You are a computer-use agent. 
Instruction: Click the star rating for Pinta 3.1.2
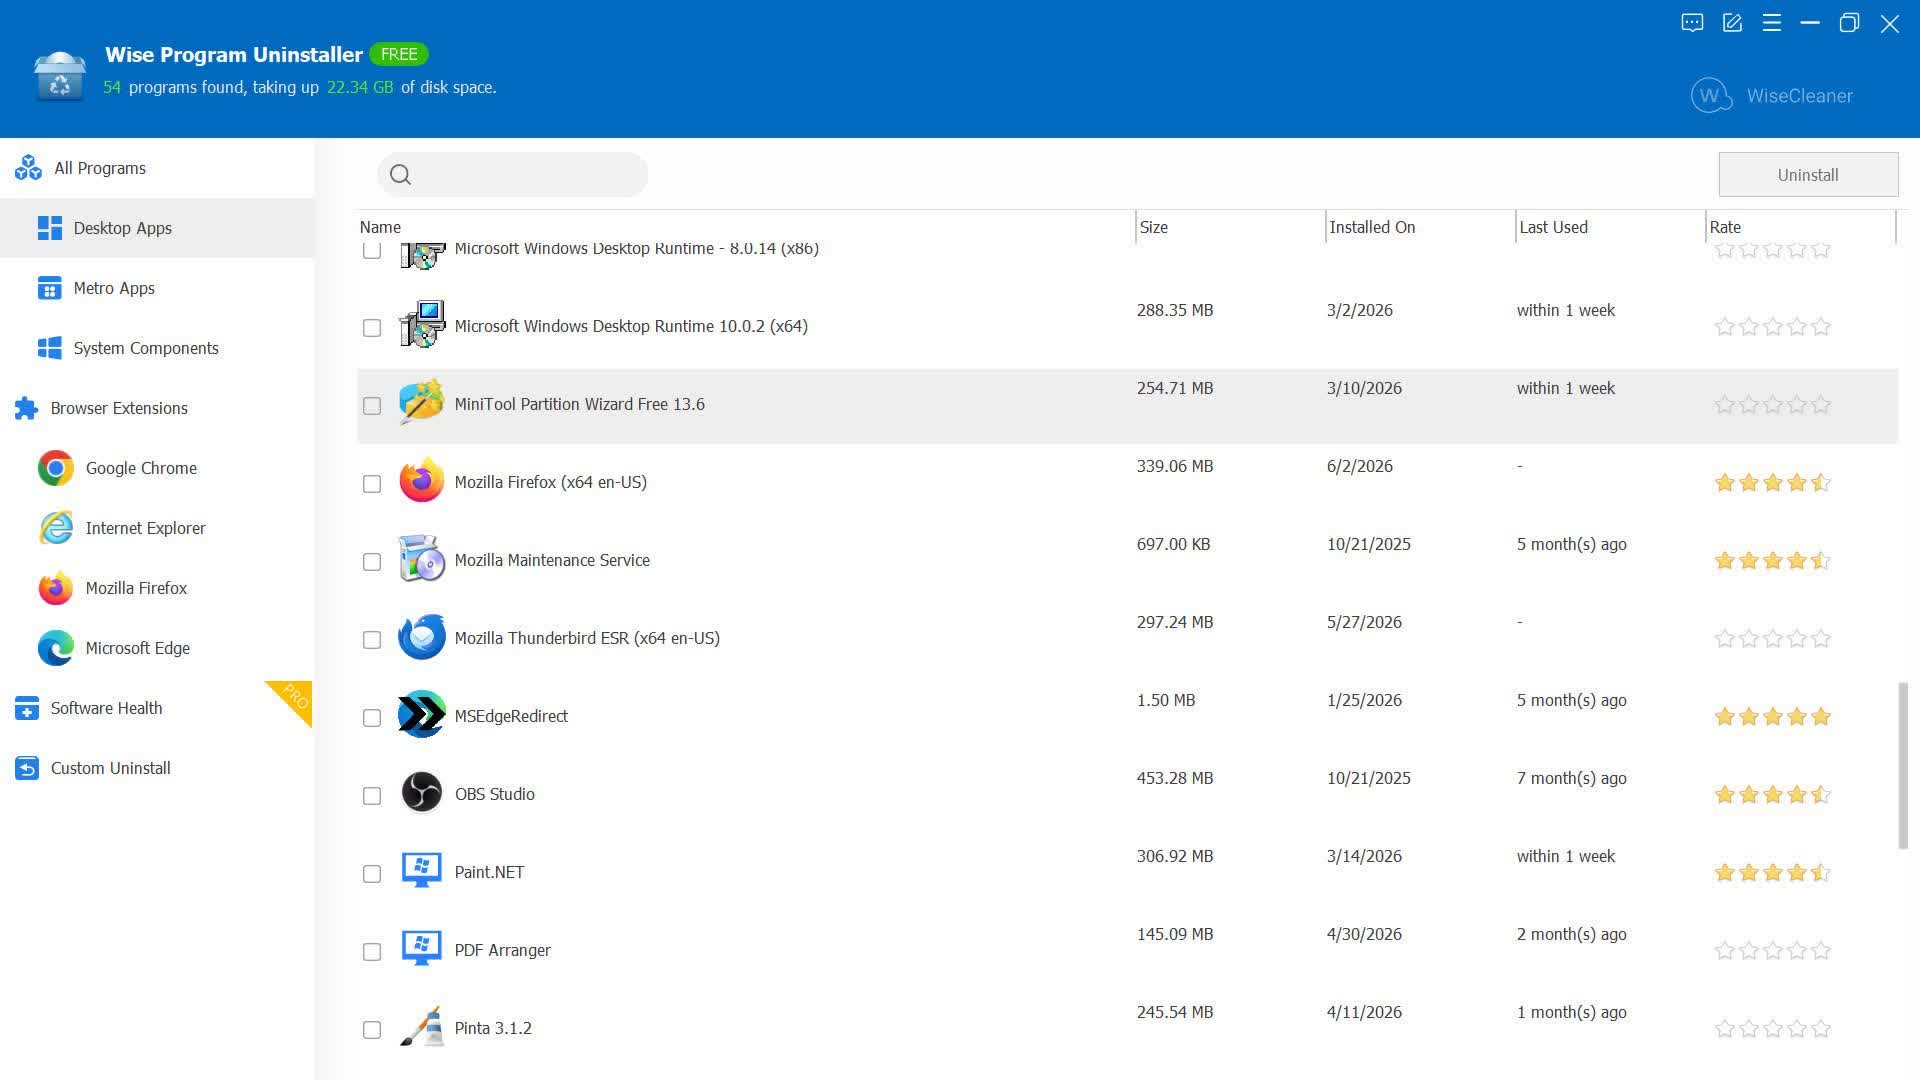[1773, 1029]
